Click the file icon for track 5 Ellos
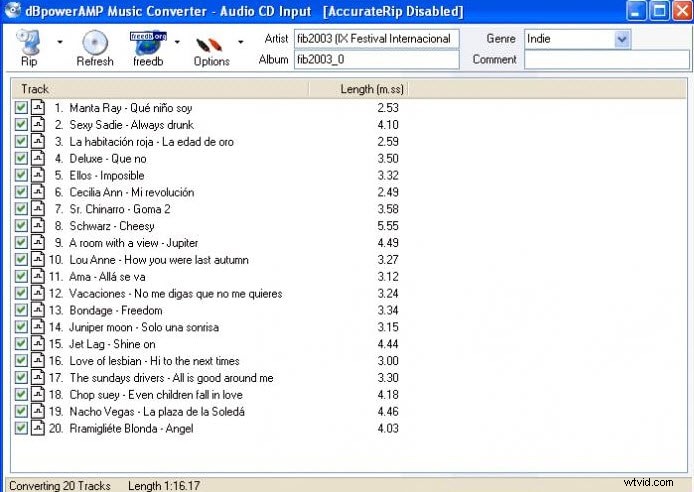This screenshot has width=694, height=492. (x=38, y=175)
